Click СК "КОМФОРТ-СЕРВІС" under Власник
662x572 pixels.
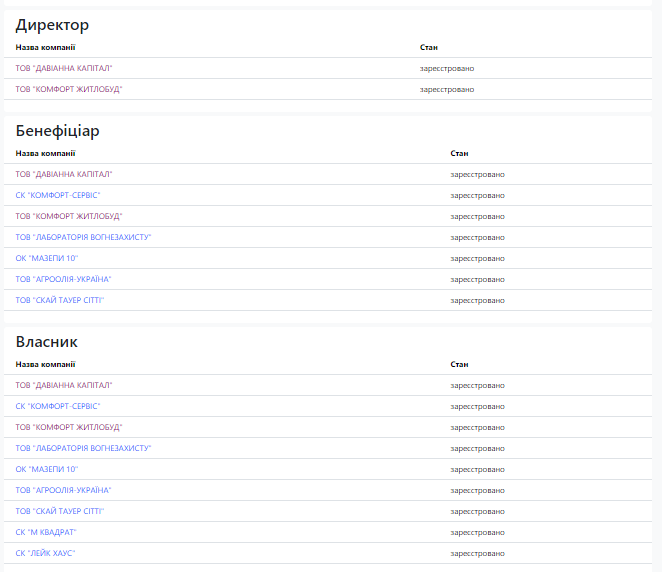tap(58, 406)
